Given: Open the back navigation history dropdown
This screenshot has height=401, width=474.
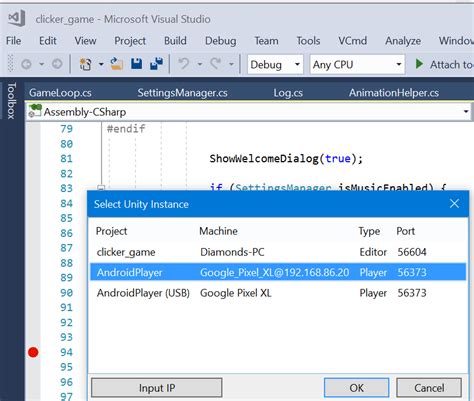Looking at the screenshot, I should [x=42, y=64].
